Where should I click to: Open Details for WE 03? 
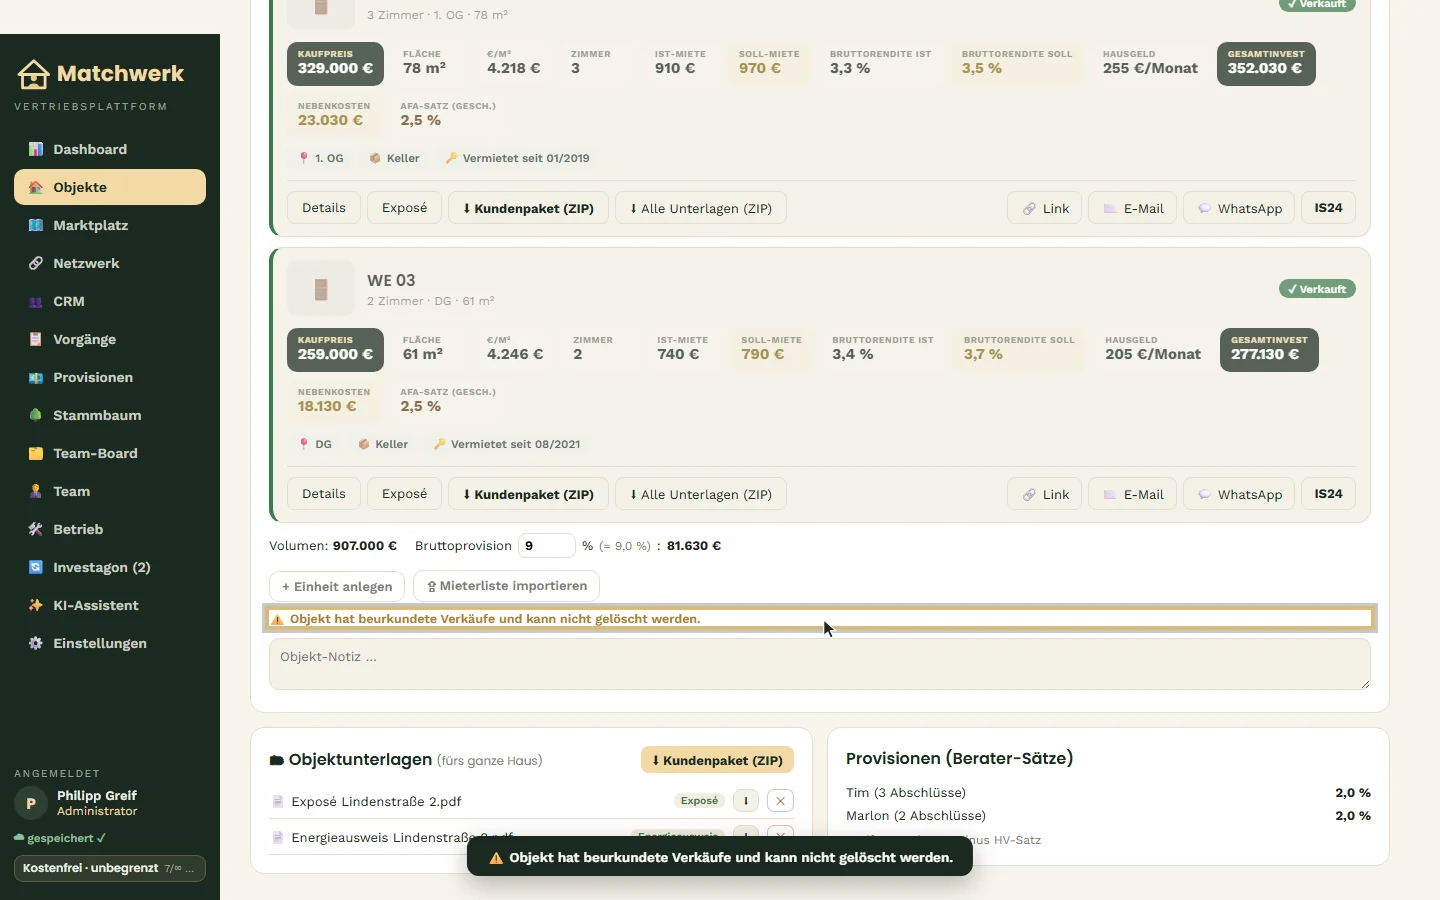(324, 494)
